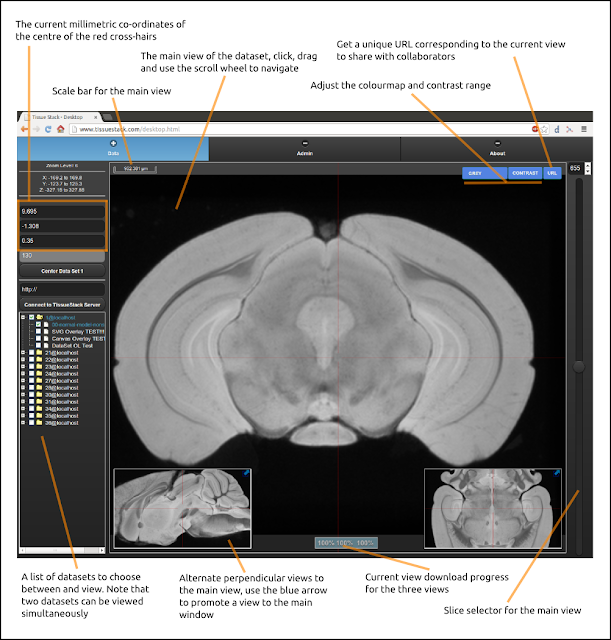Promote sagittal thumbnail with its blue arrow

coord(246,473)
